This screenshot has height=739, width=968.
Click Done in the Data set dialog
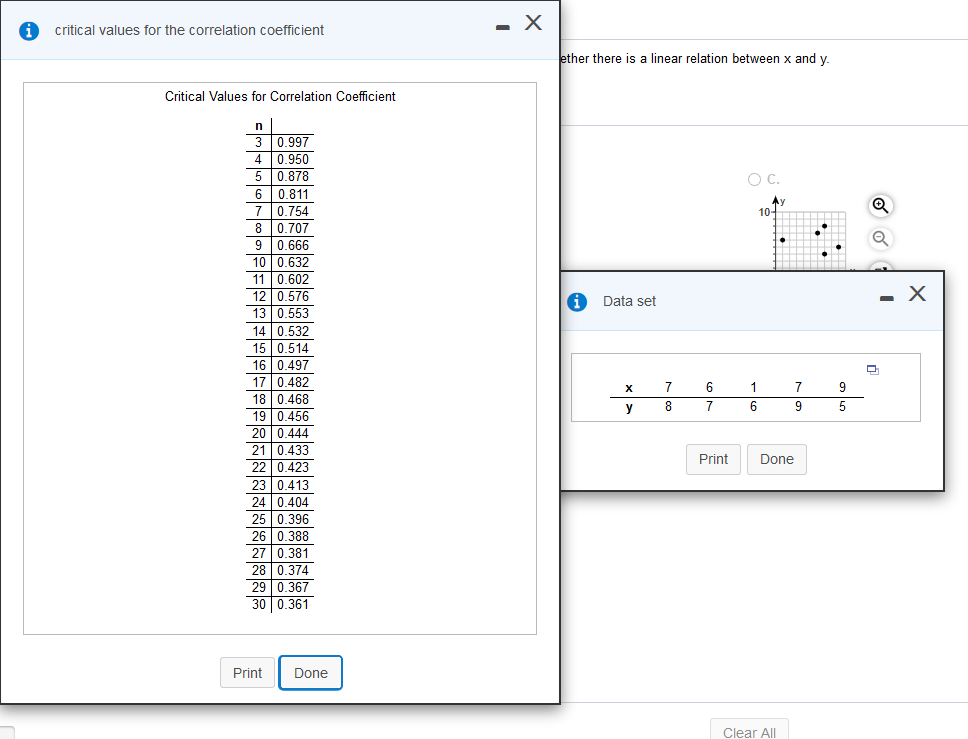tap(777, 459)
